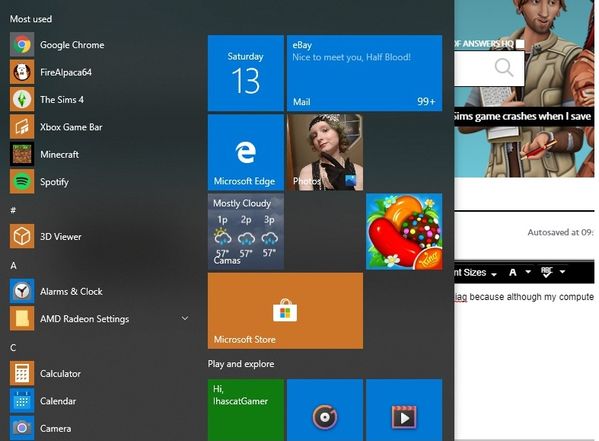Image resolution: width=599 pixels, height=441 pixels.
Task: Click the Answers HQ header link
Action: tap(484, 44)
